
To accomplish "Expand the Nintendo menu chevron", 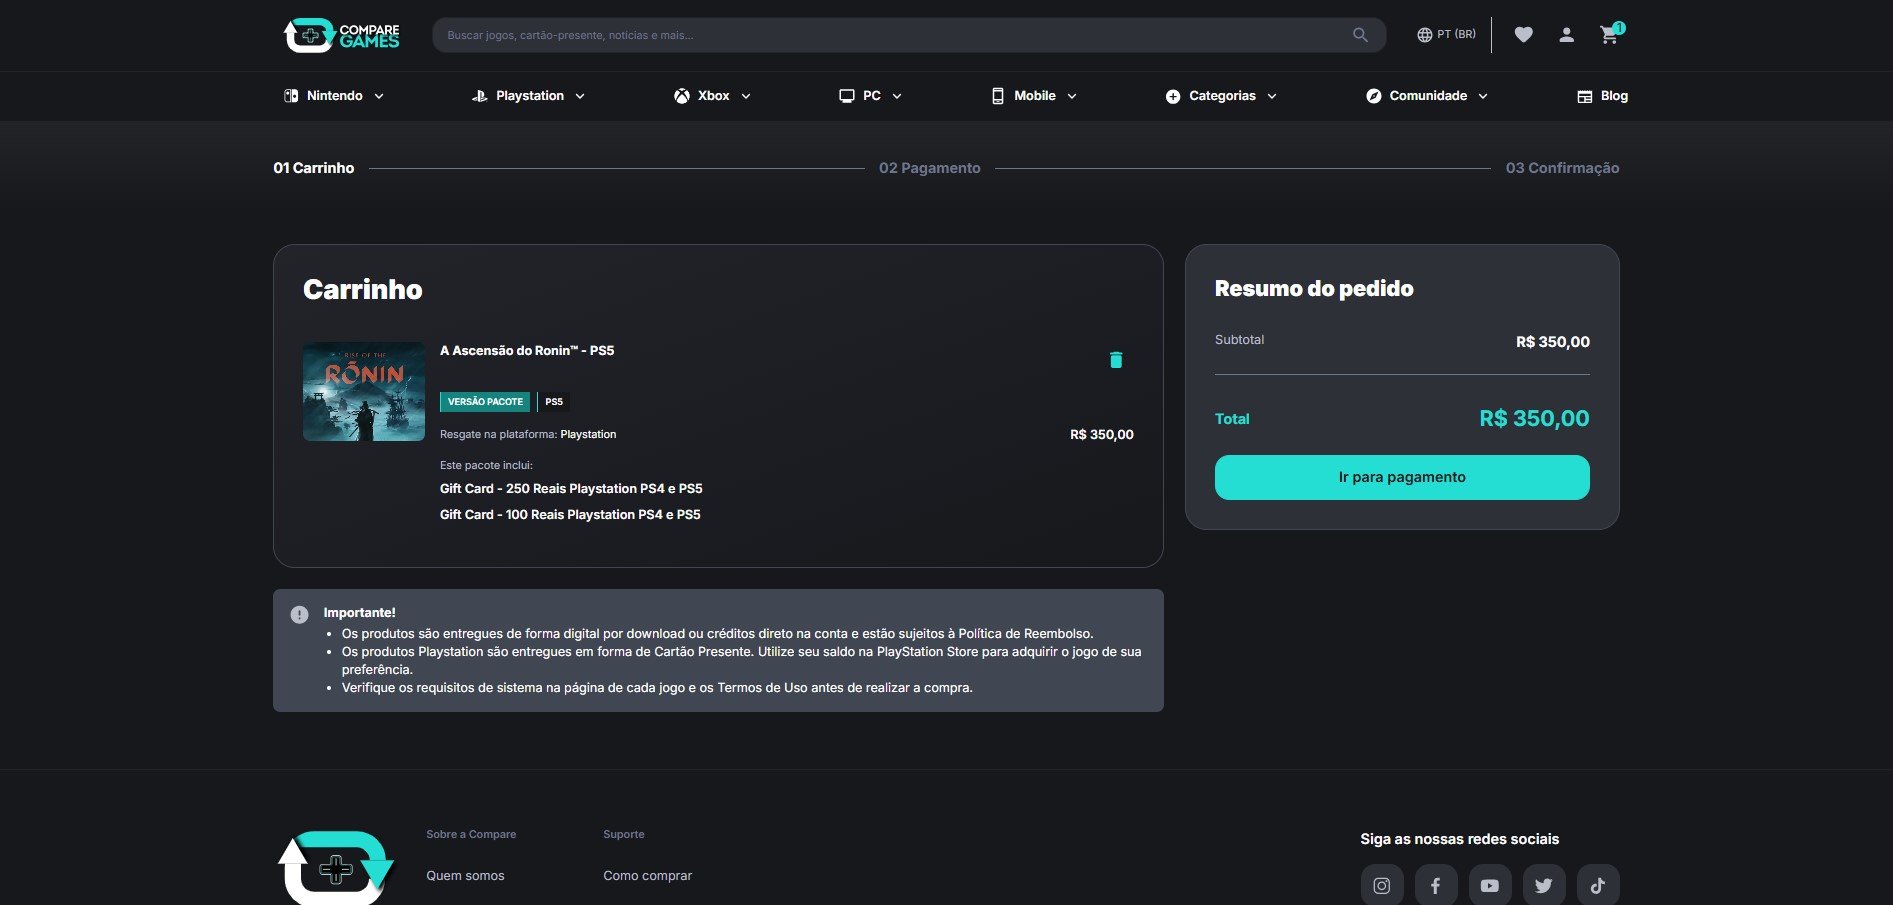I will (x=379, y=96).
